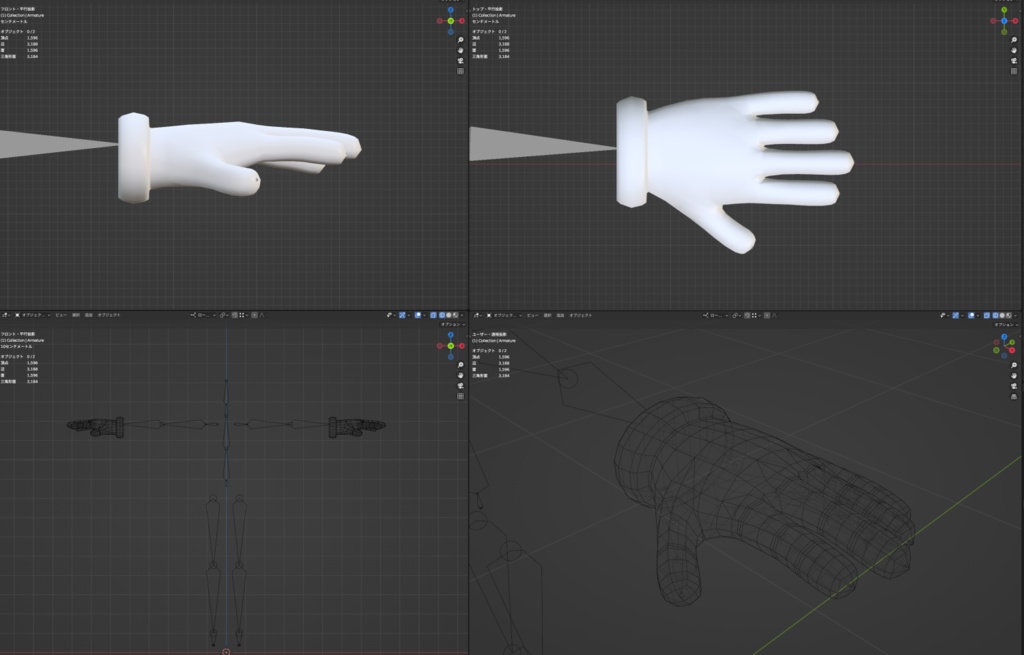Click the green Y axis atop the top-right viewport gizmo
Viewport: 1024px width, 655px height.
[x=1004, y=10]
